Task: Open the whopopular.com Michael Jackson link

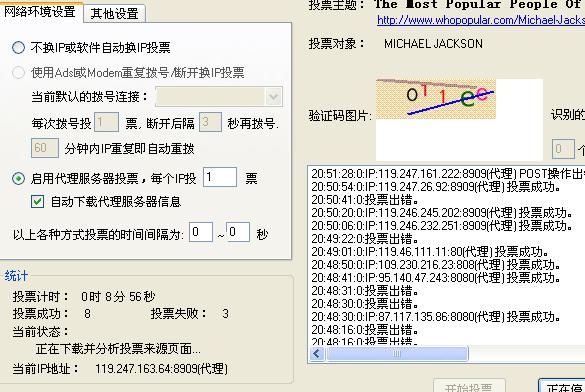Action: click(481, 20)
